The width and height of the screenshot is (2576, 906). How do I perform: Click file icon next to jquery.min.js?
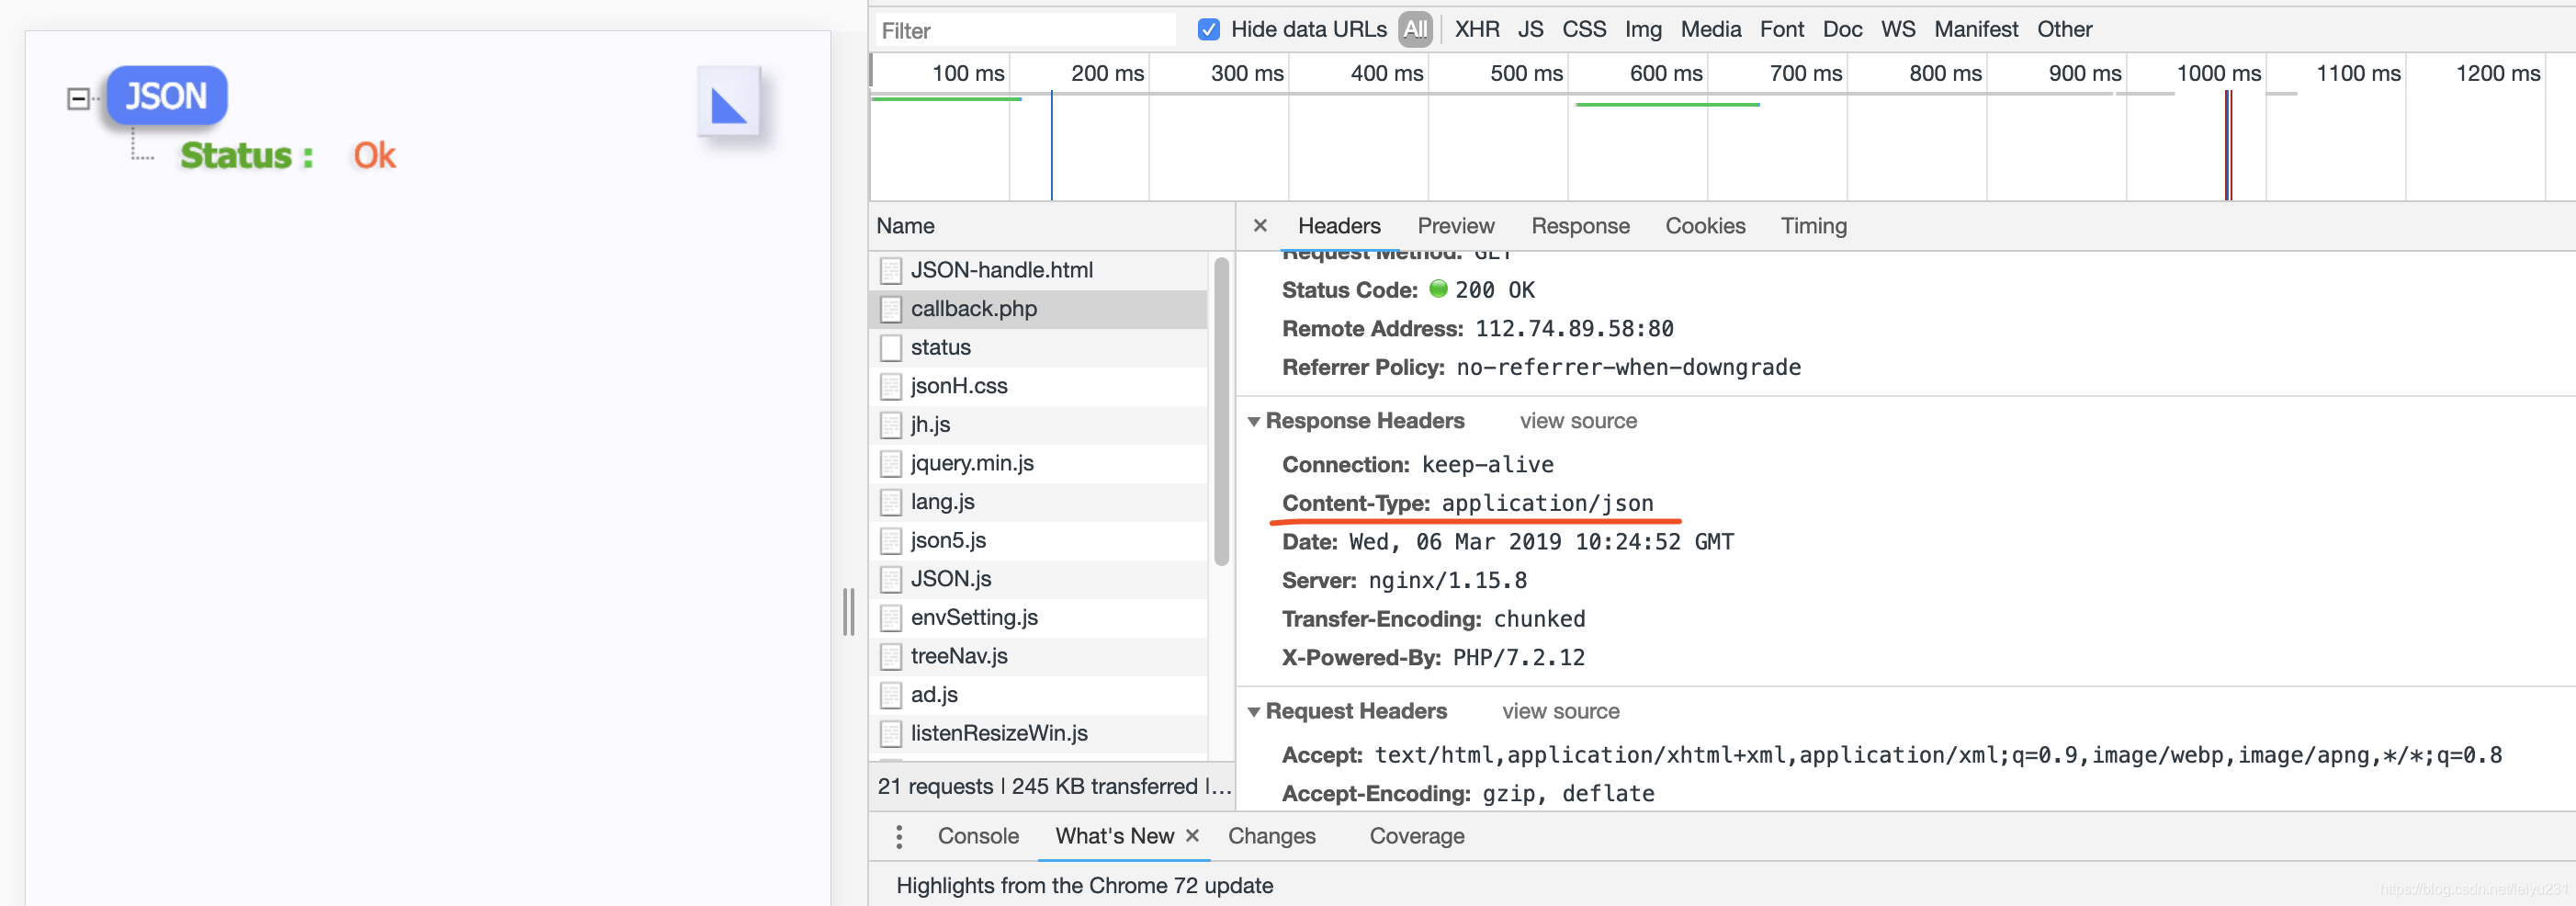tap(890, 463)
